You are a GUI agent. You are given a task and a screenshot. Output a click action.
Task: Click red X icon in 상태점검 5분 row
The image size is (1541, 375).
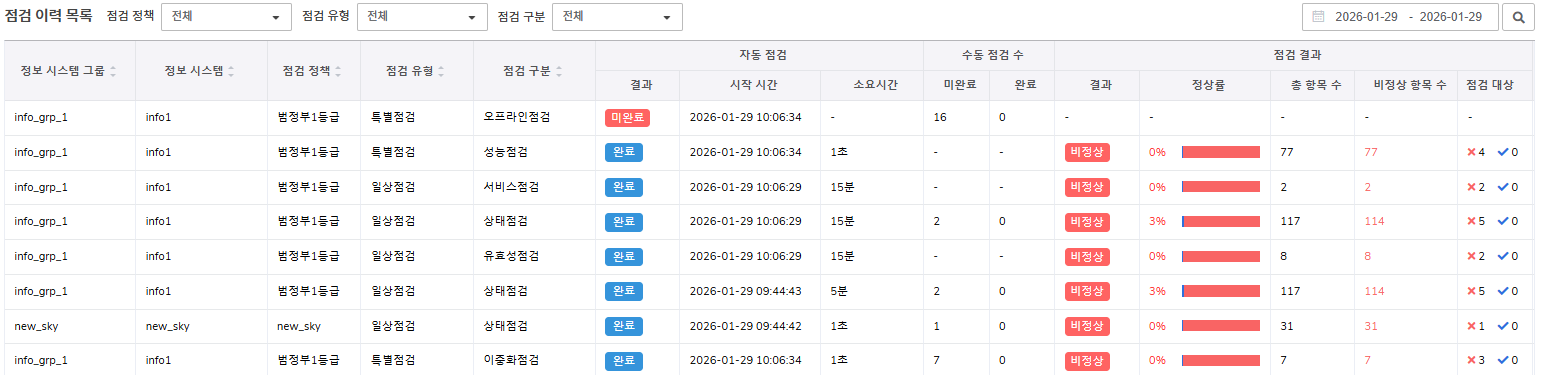click(1471, 291)
